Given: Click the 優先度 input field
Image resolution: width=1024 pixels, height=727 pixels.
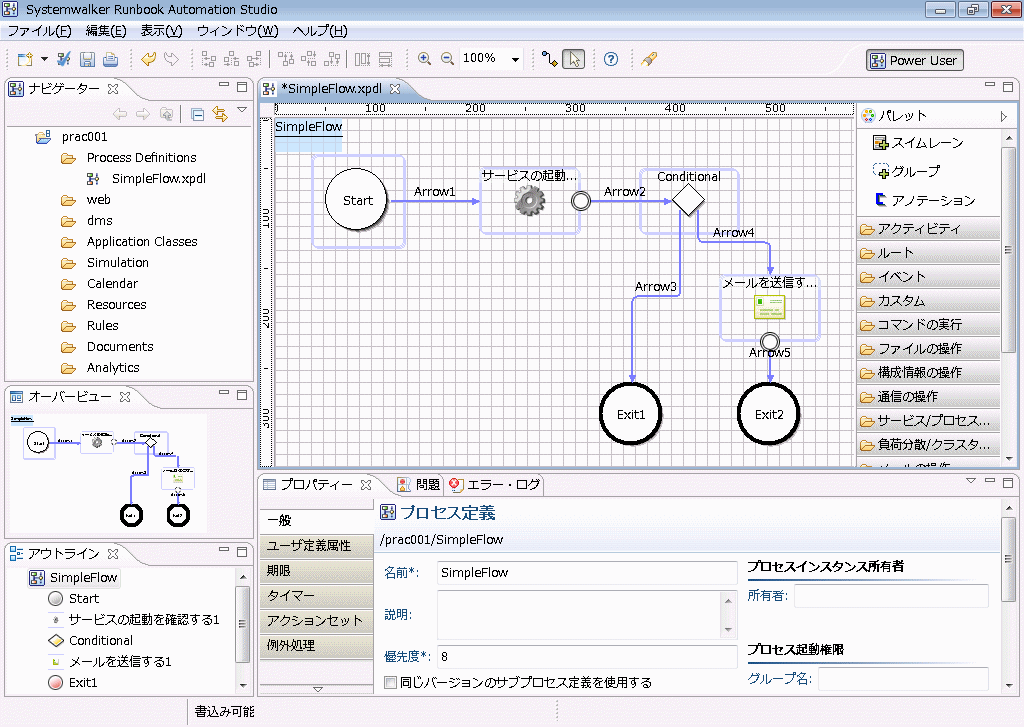Looking at the screenshot, I should (586, 656).
